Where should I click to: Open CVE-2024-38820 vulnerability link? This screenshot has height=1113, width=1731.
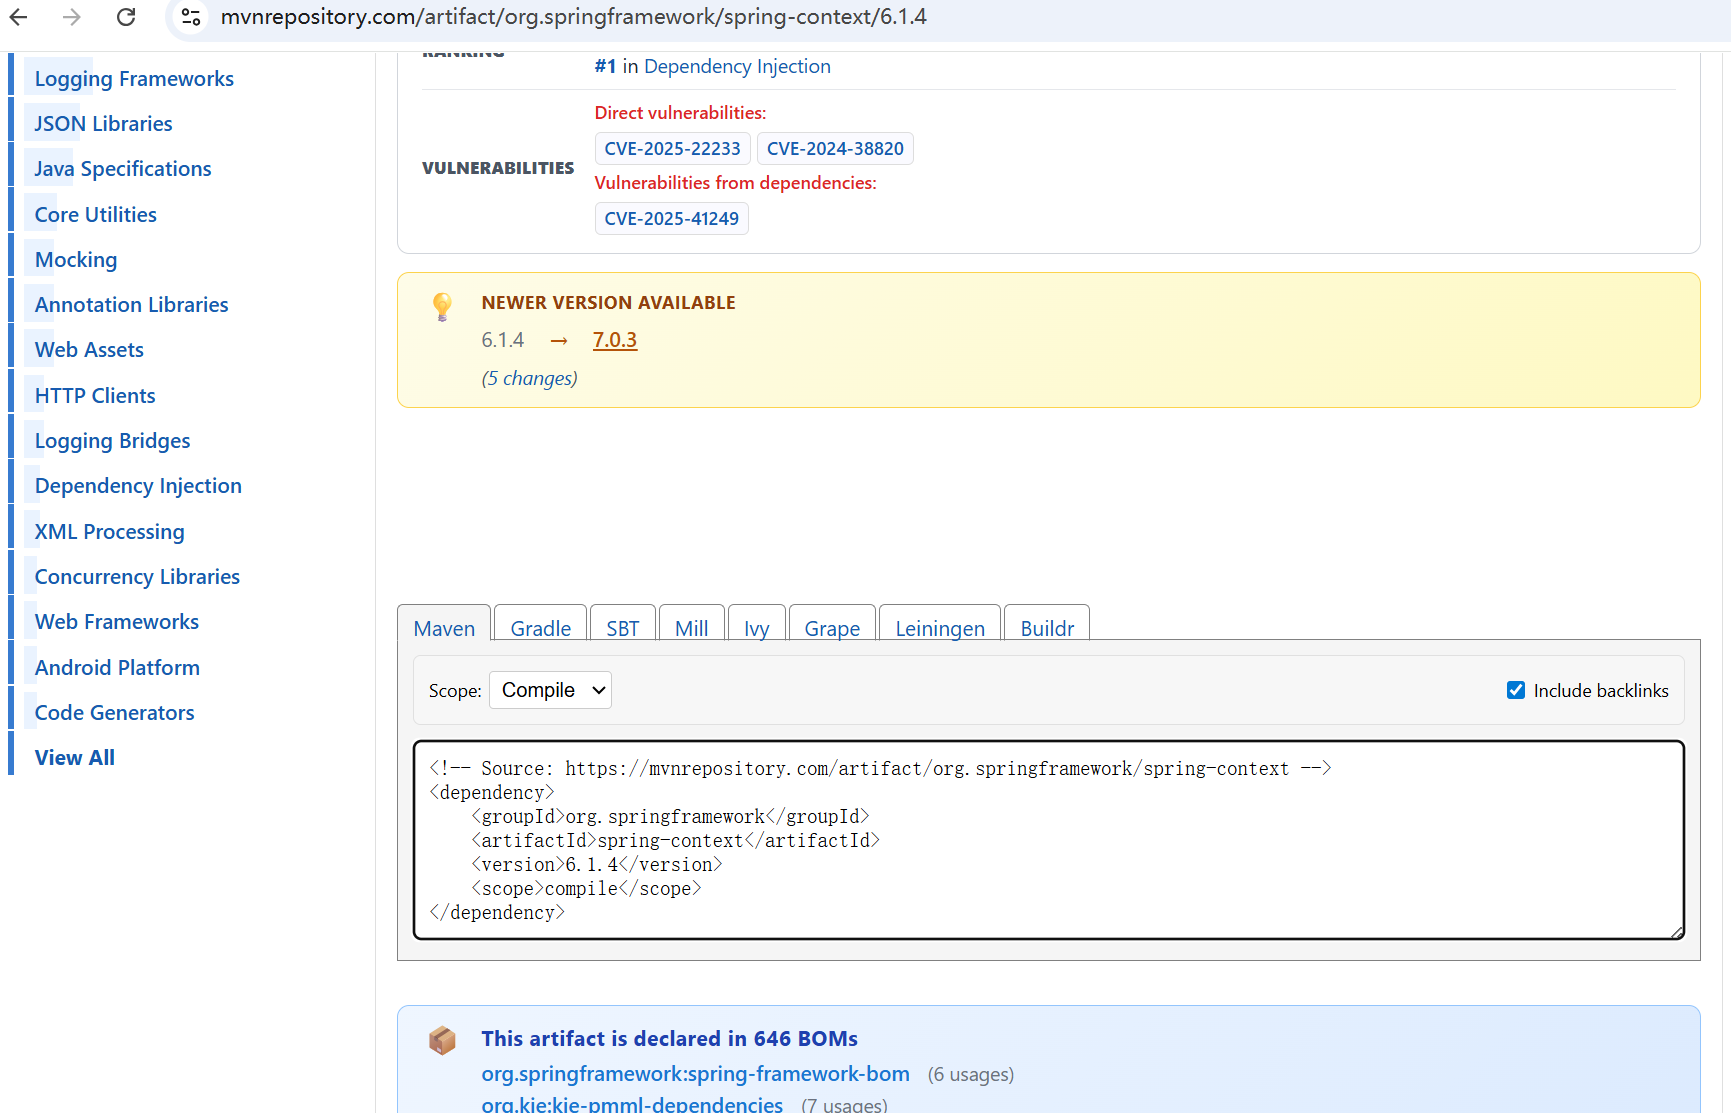coord(835,148)
